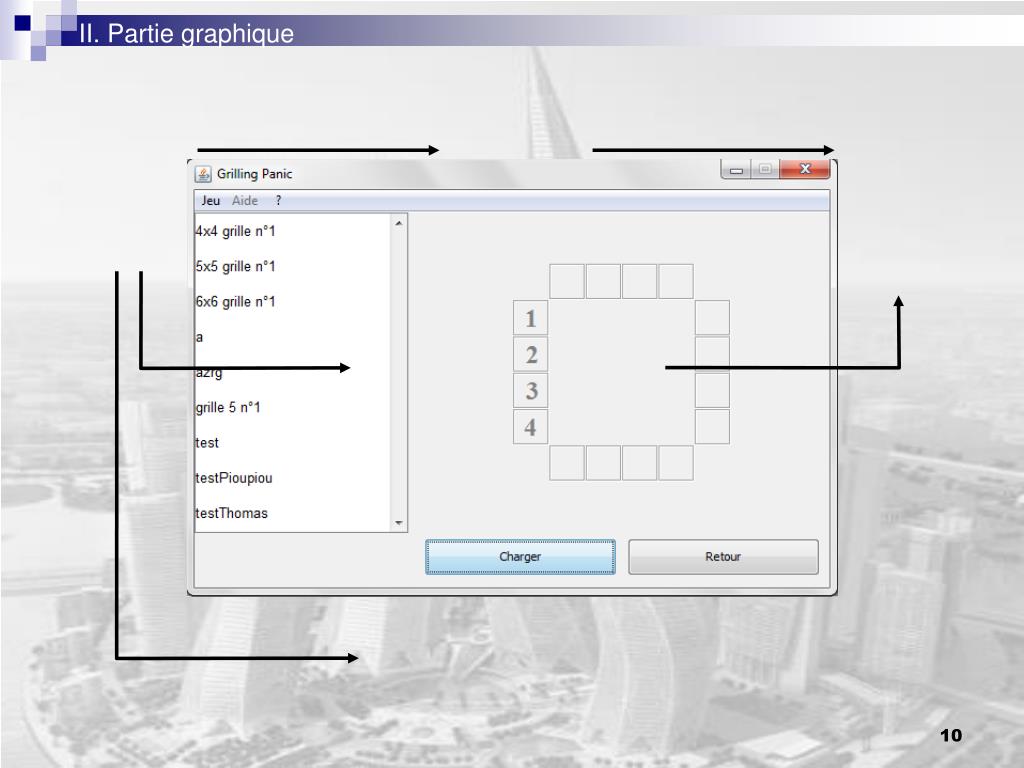1024x768 pixels.
Task: Open the Aide menu
Action: click(245, 200)
